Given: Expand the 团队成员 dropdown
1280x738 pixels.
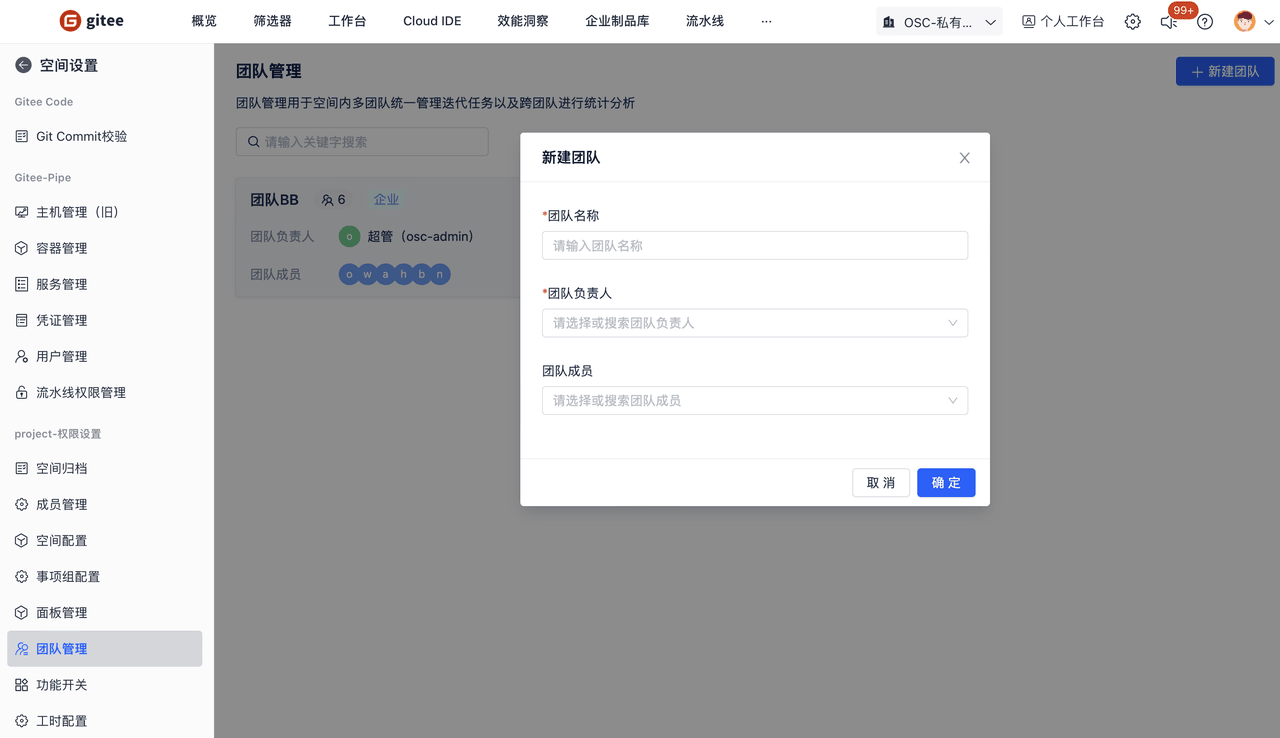Looking at the screenshot, I should tap(754, 401).
